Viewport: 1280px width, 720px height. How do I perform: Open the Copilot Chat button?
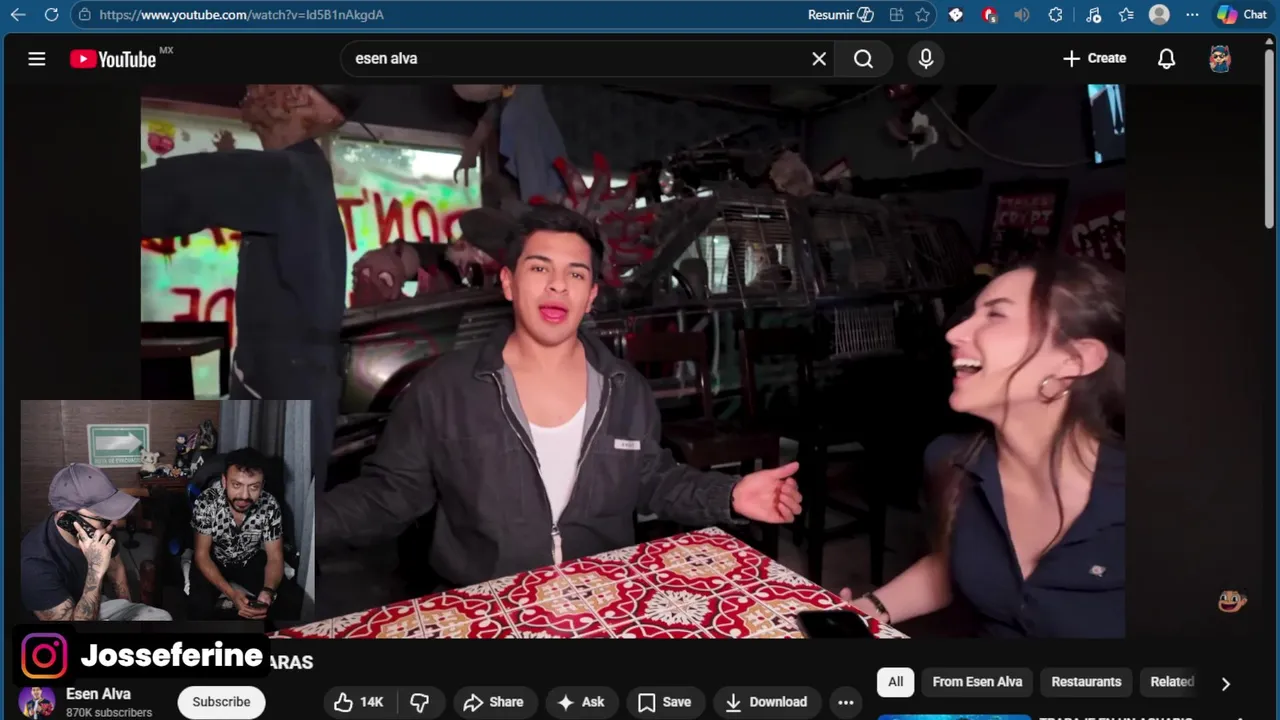1241,15
